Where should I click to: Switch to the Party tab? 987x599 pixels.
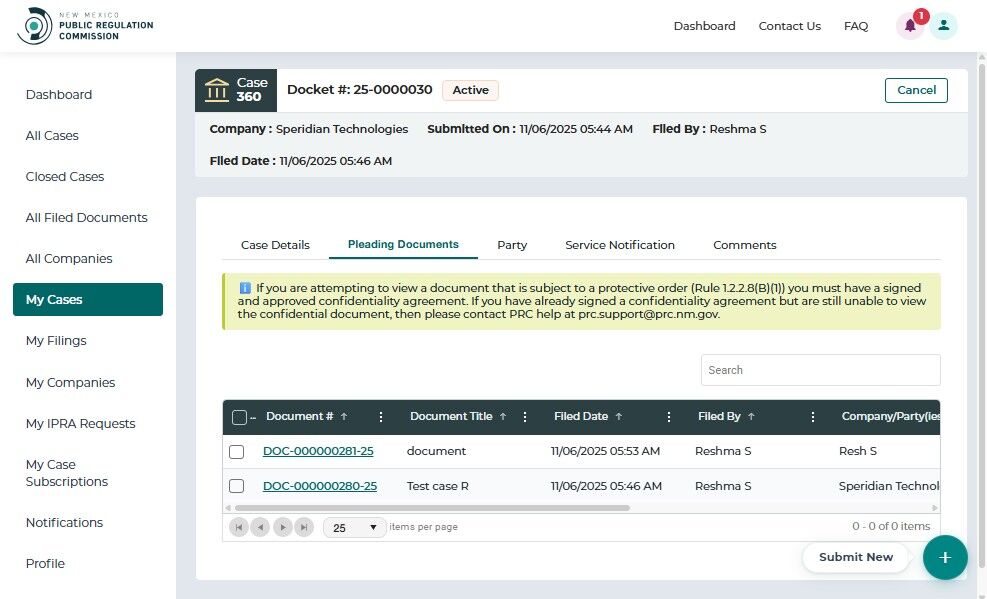512,245
